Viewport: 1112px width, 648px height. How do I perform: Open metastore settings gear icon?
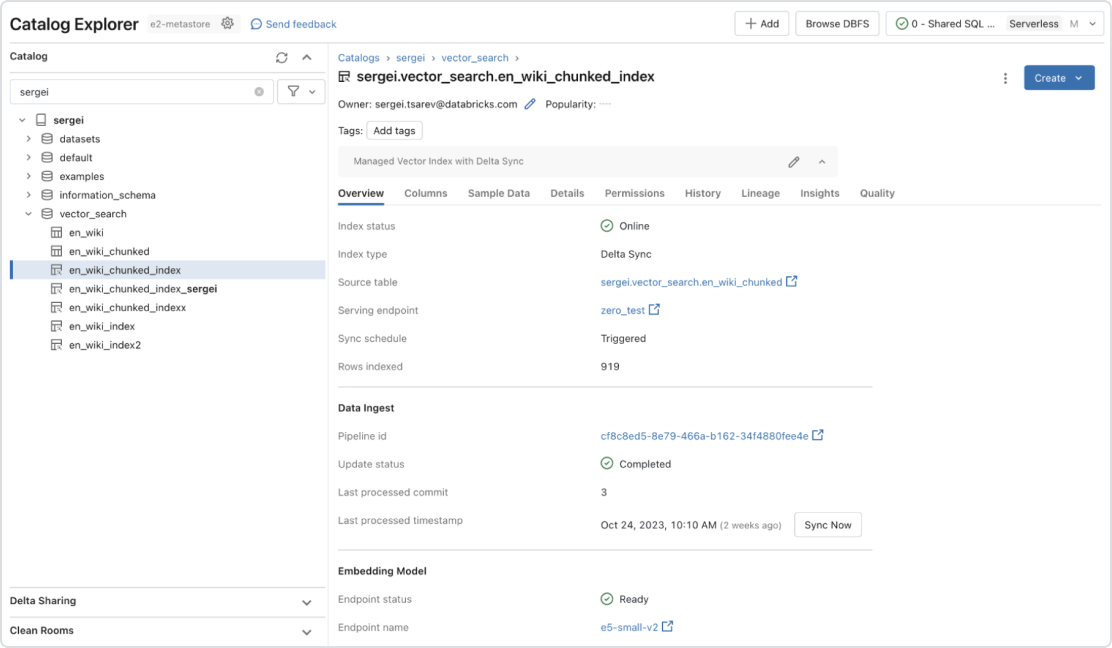pos(227,23)
